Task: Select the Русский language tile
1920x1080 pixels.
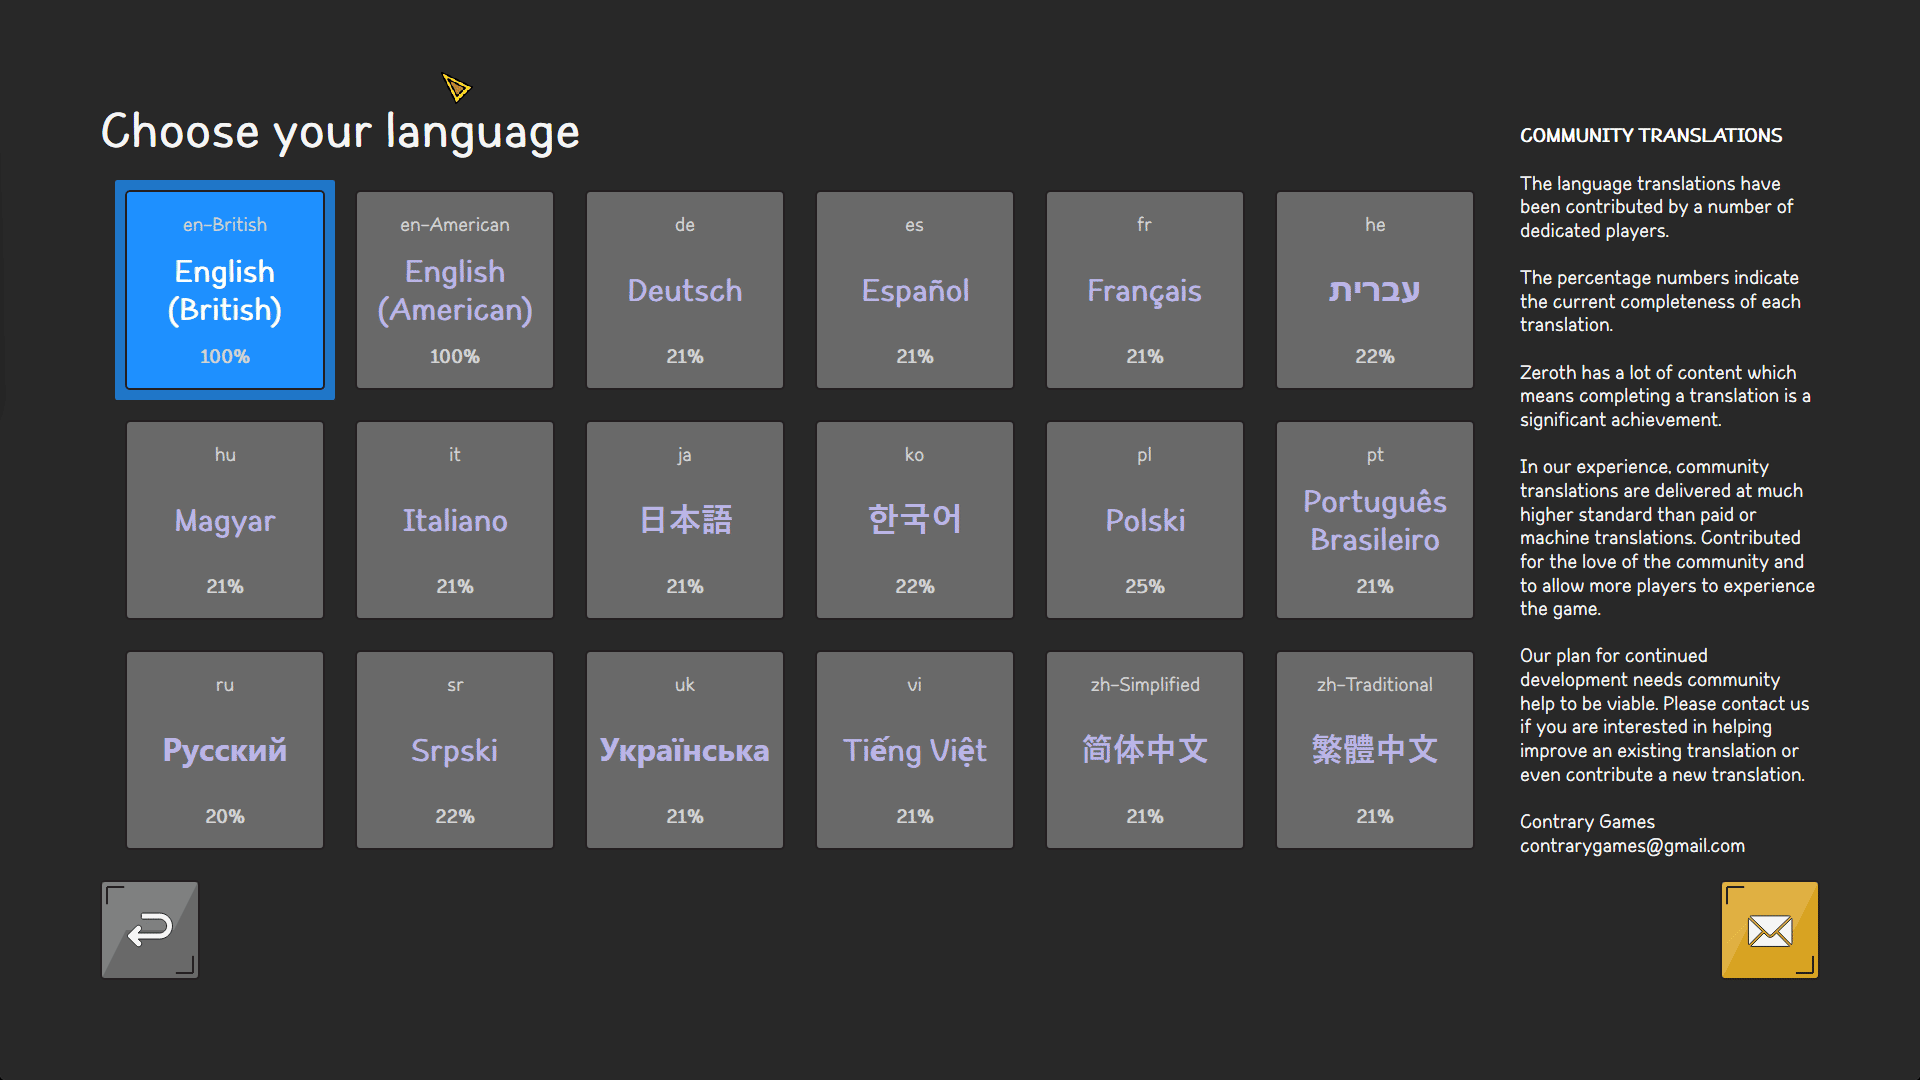Action: tap(225, 750)
